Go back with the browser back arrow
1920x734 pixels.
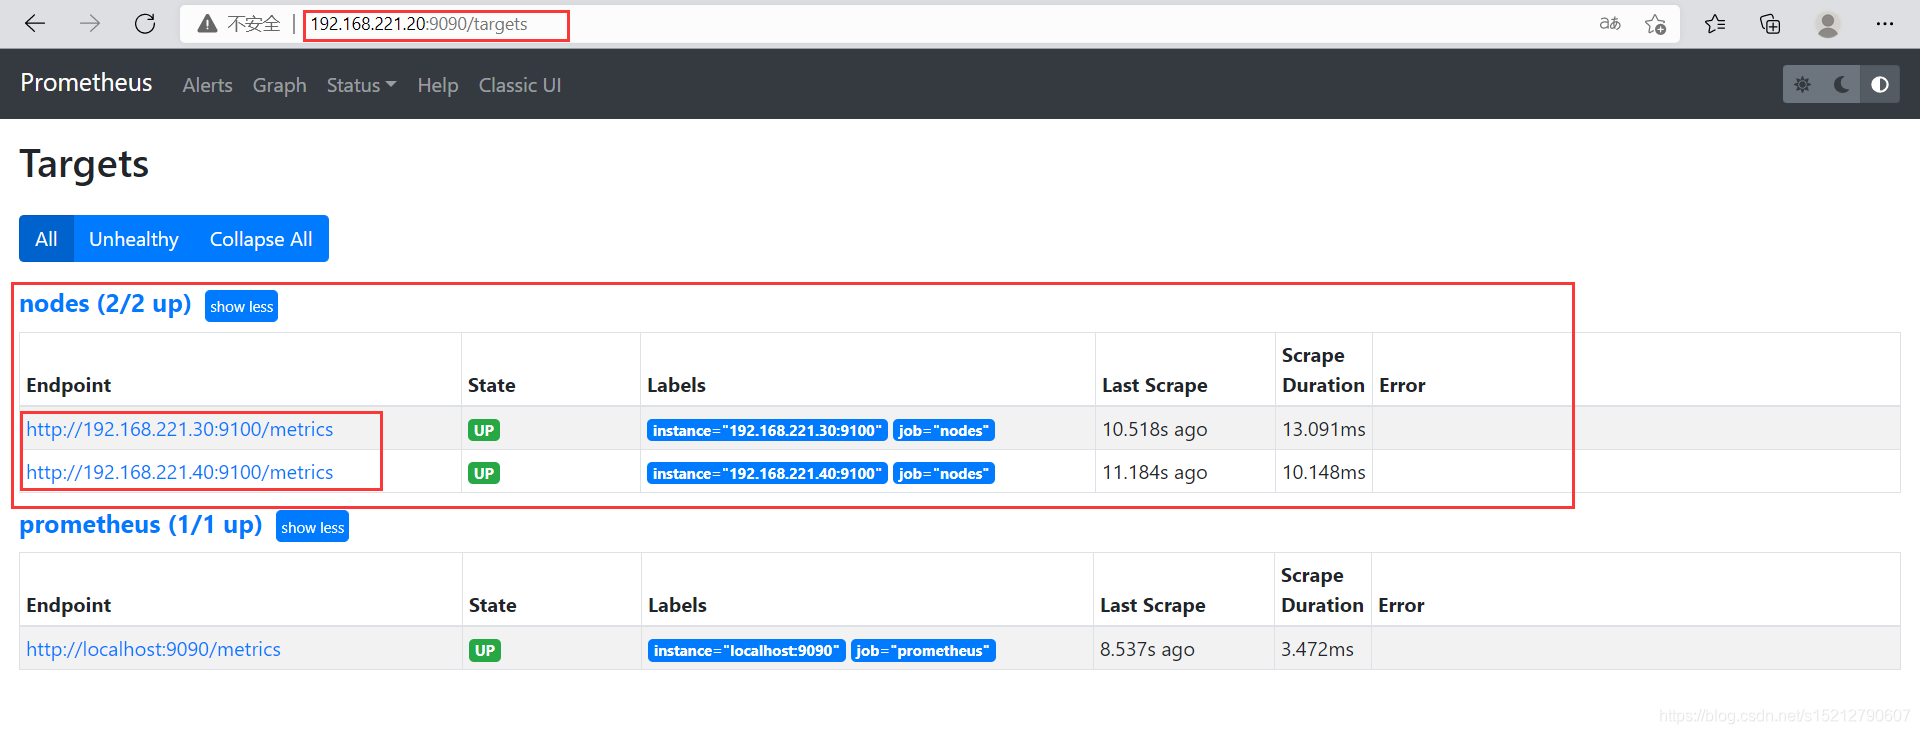[35, 24]
